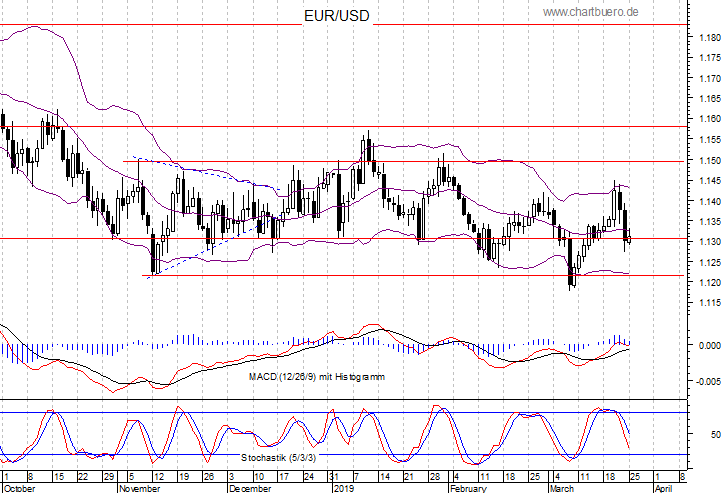The height and width of the screenshot is (493, 723).
Task: Click the 1.115 price axis label
Action: pos(710,303)
